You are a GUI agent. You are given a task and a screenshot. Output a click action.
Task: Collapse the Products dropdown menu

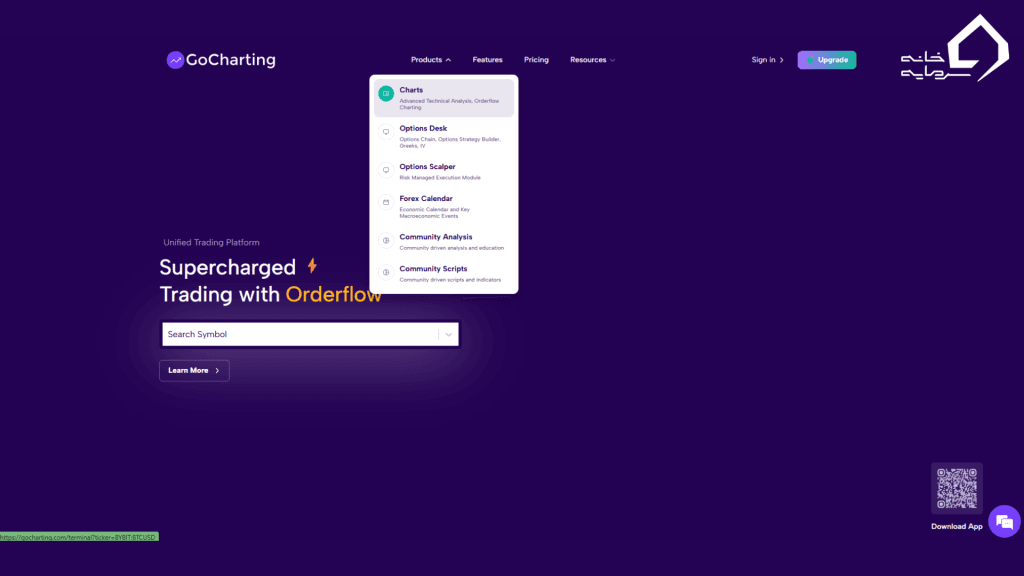pyautogui.click(x=431, y=60)
